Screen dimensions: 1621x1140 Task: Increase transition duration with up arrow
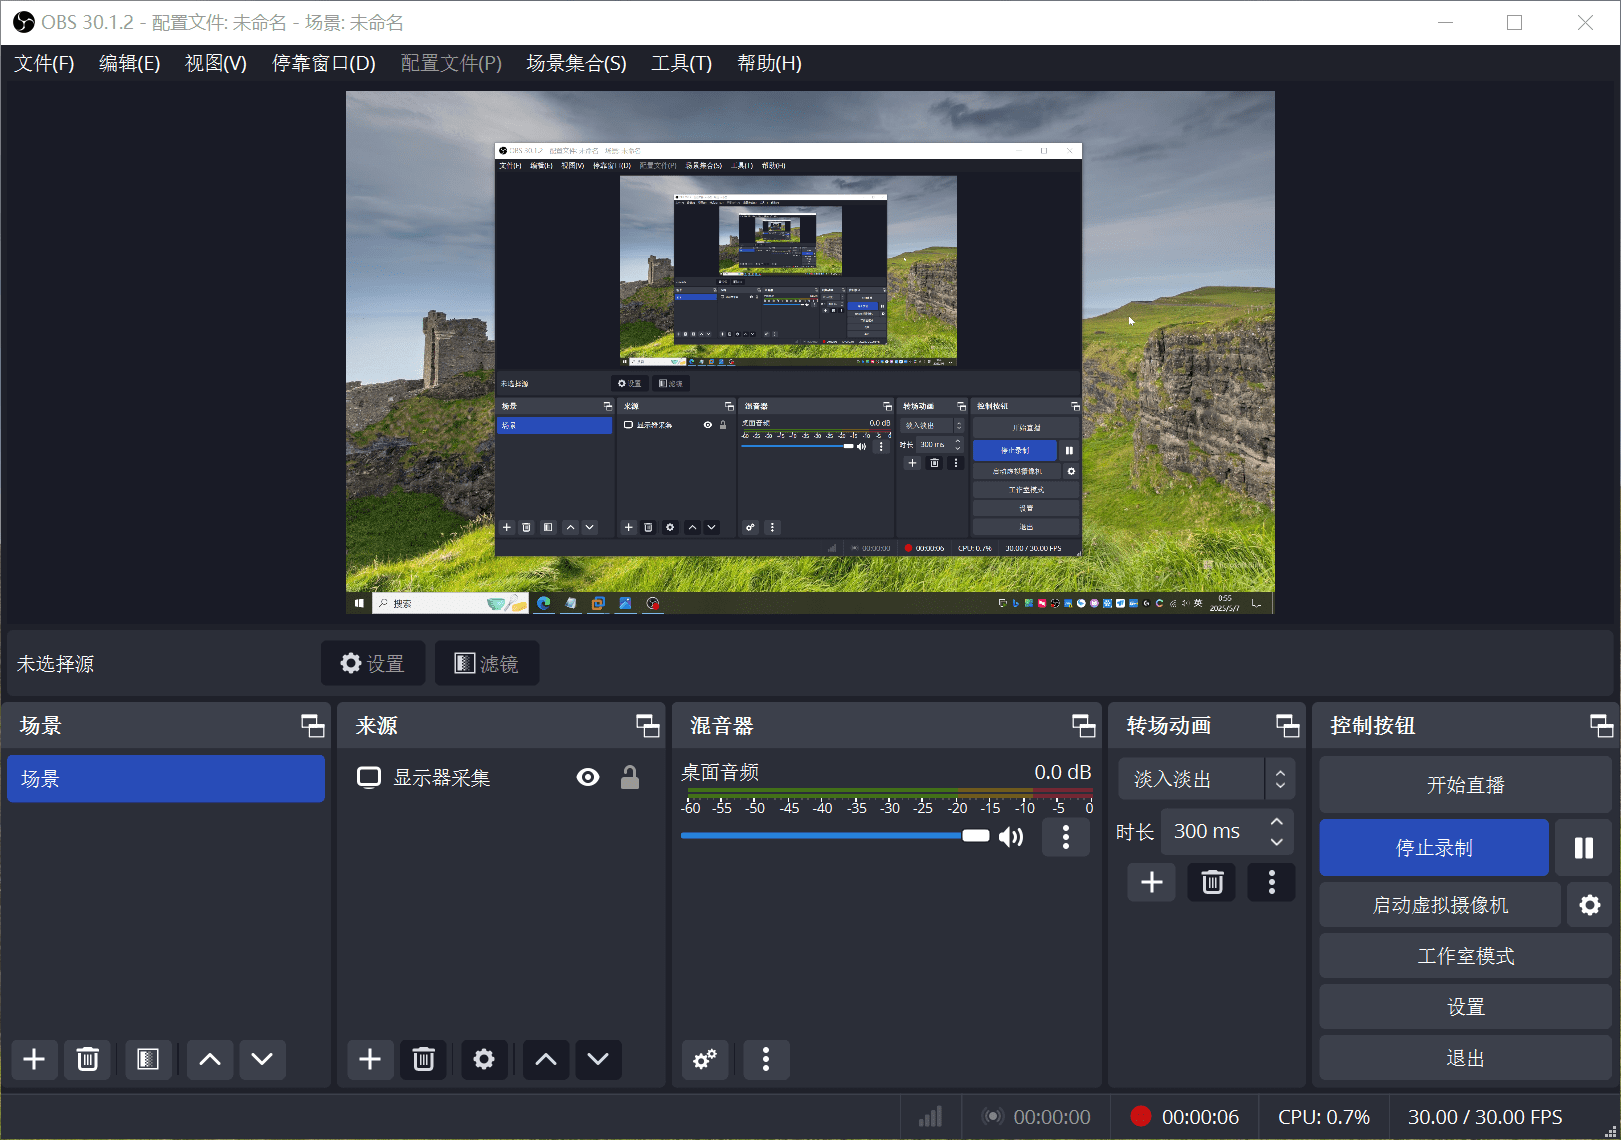click(x=1277, y=821)
